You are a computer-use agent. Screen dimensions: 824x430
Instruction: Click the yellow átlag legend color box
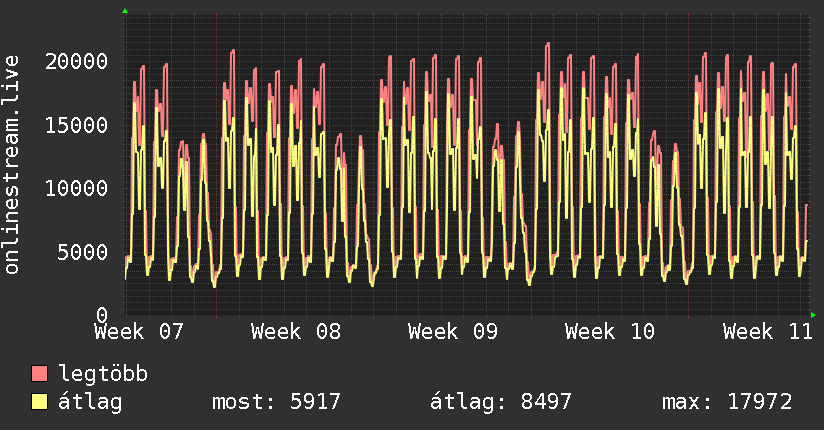click(x=39, y=401)
